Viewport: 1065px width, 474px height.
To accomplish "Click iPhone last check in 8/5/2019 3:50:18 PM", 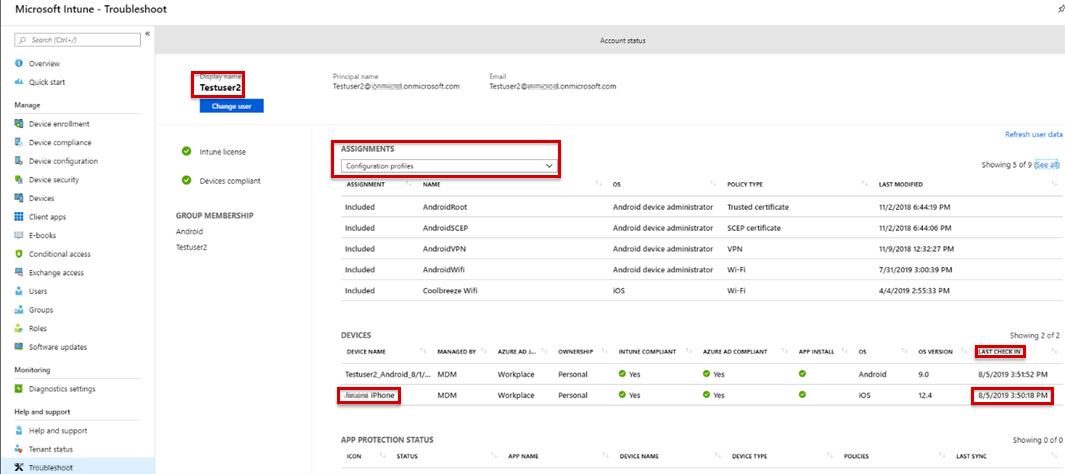I will click(1013, 395).
